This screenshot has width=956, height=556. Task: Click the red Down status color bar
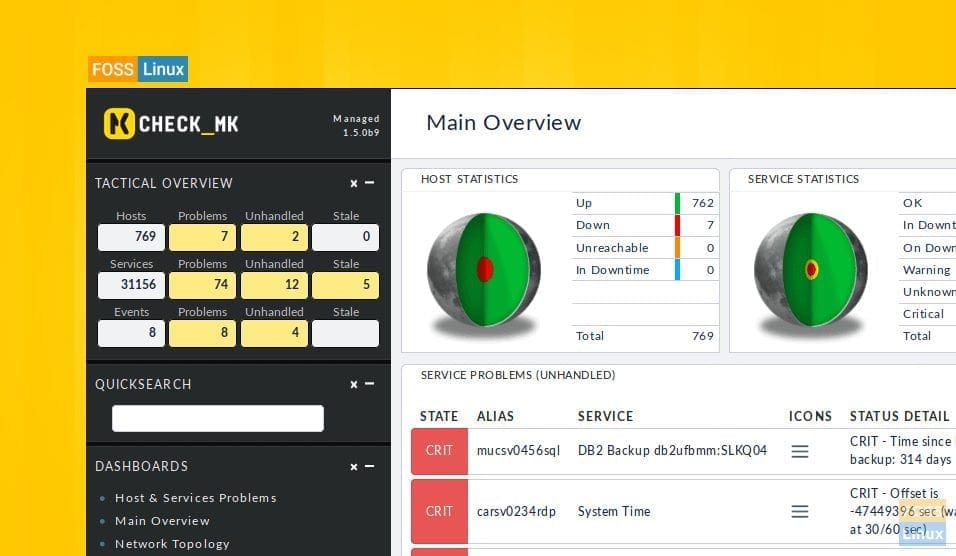click(x=677, y=226)
